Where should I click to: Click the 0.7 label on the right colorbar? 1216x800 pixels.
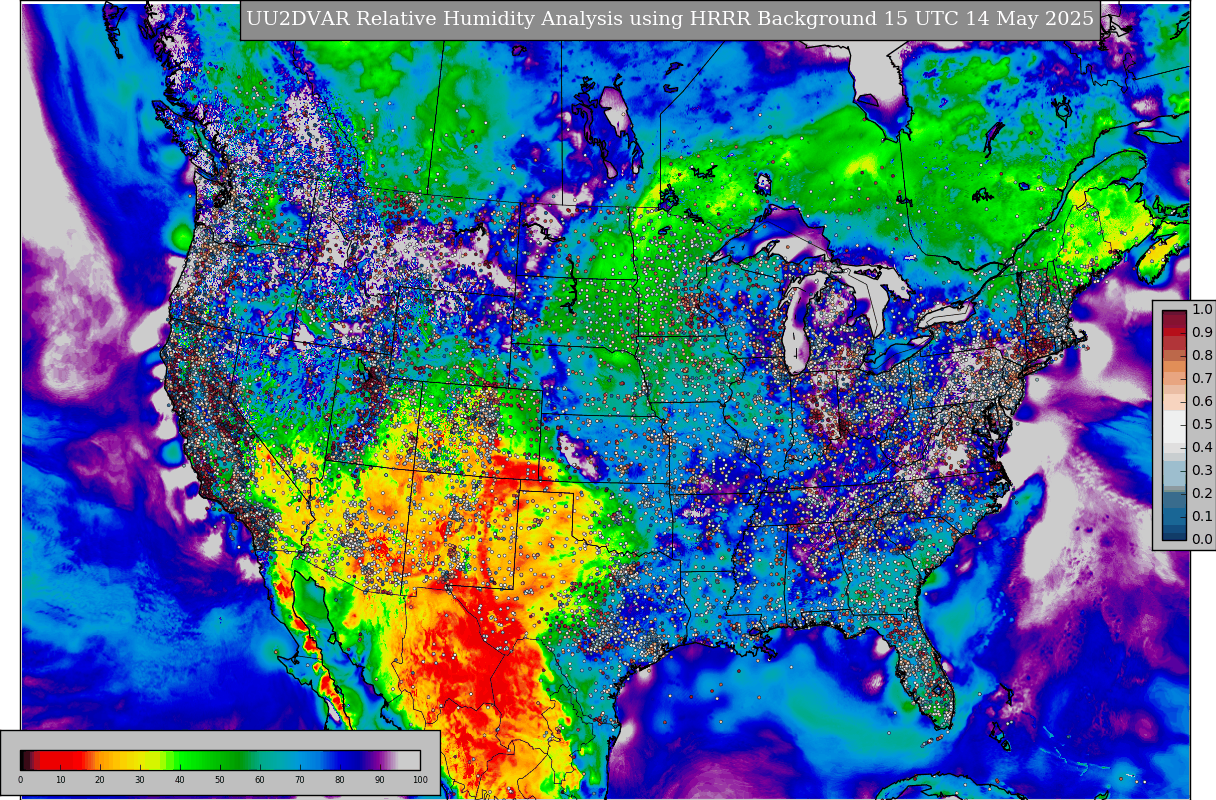(1202, 378)
